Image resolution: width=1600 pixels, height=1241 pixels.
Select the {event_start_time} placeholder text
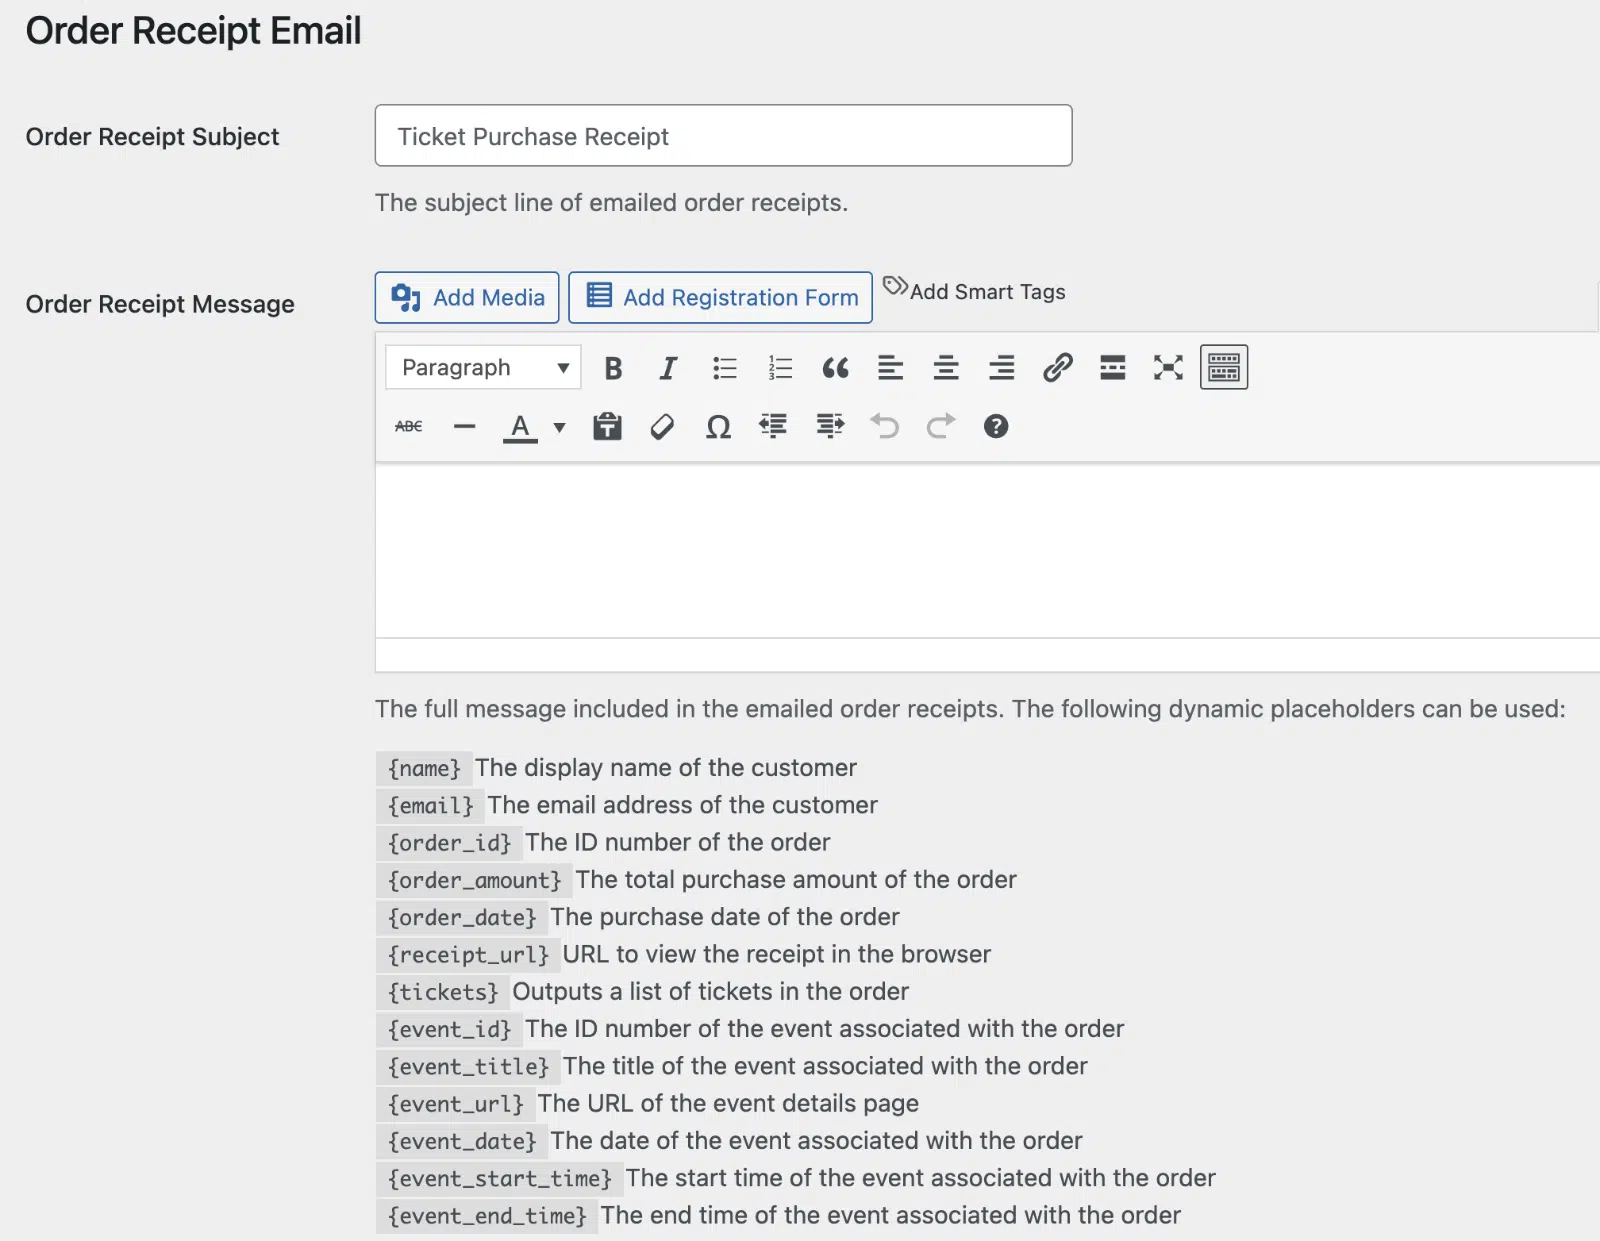point(499,1179)
